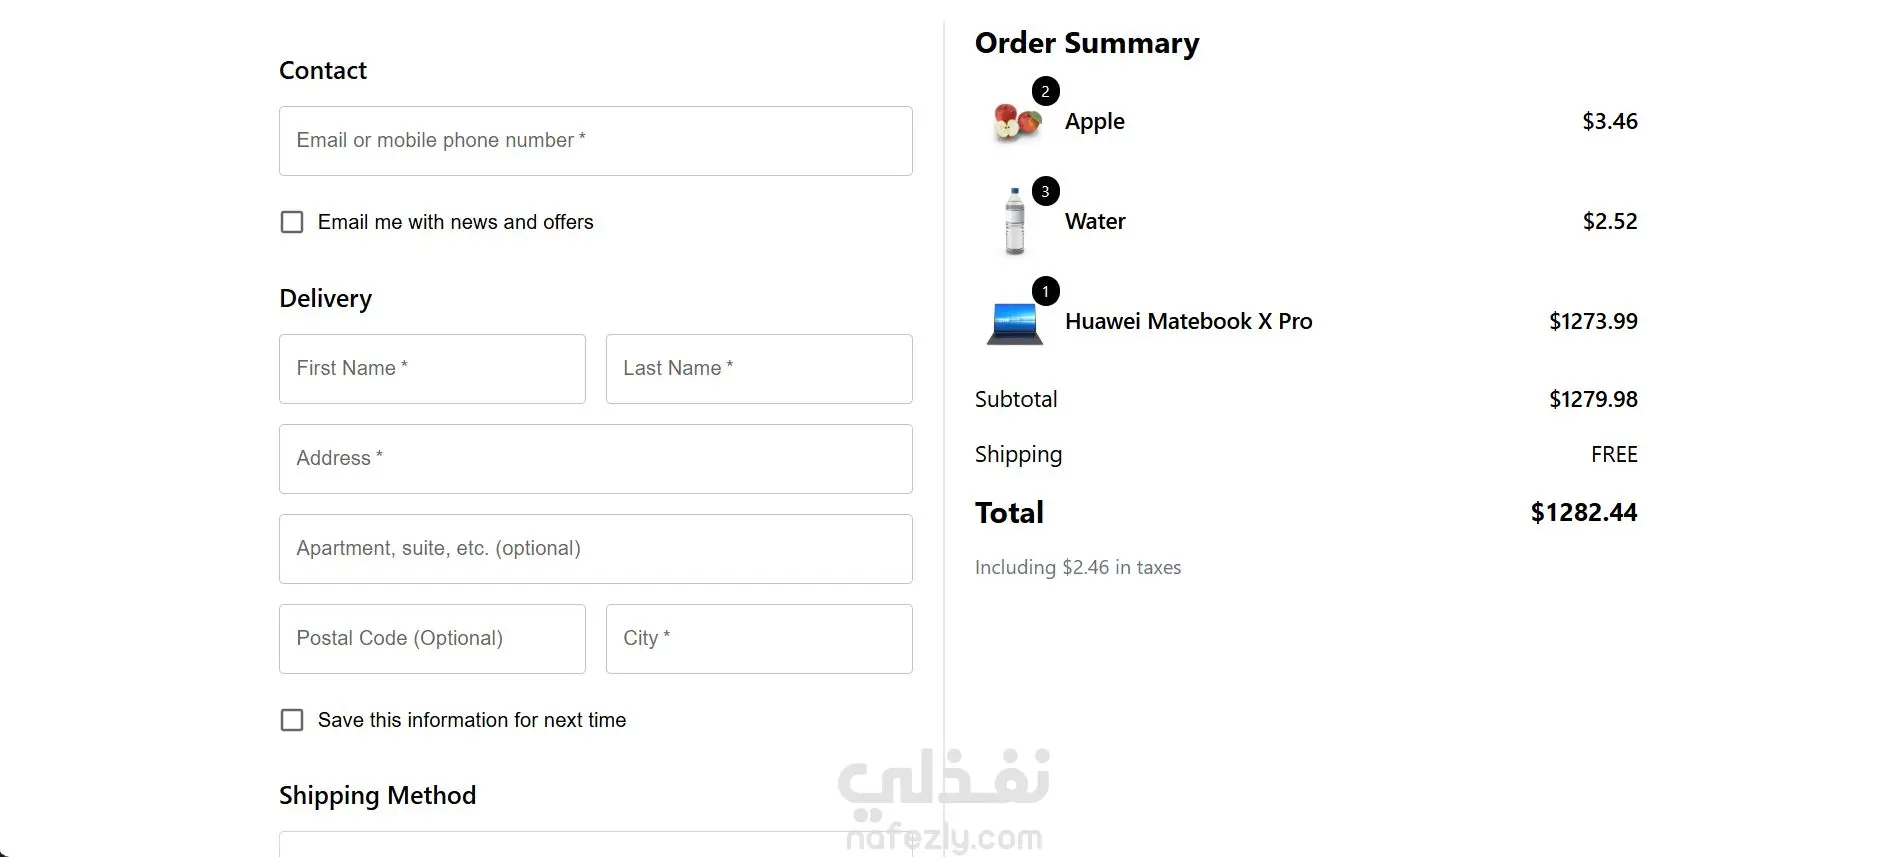Viewport: 1887px width, 857px height.
Task: Enable Email me with news and offers
Action: (292, 222)
